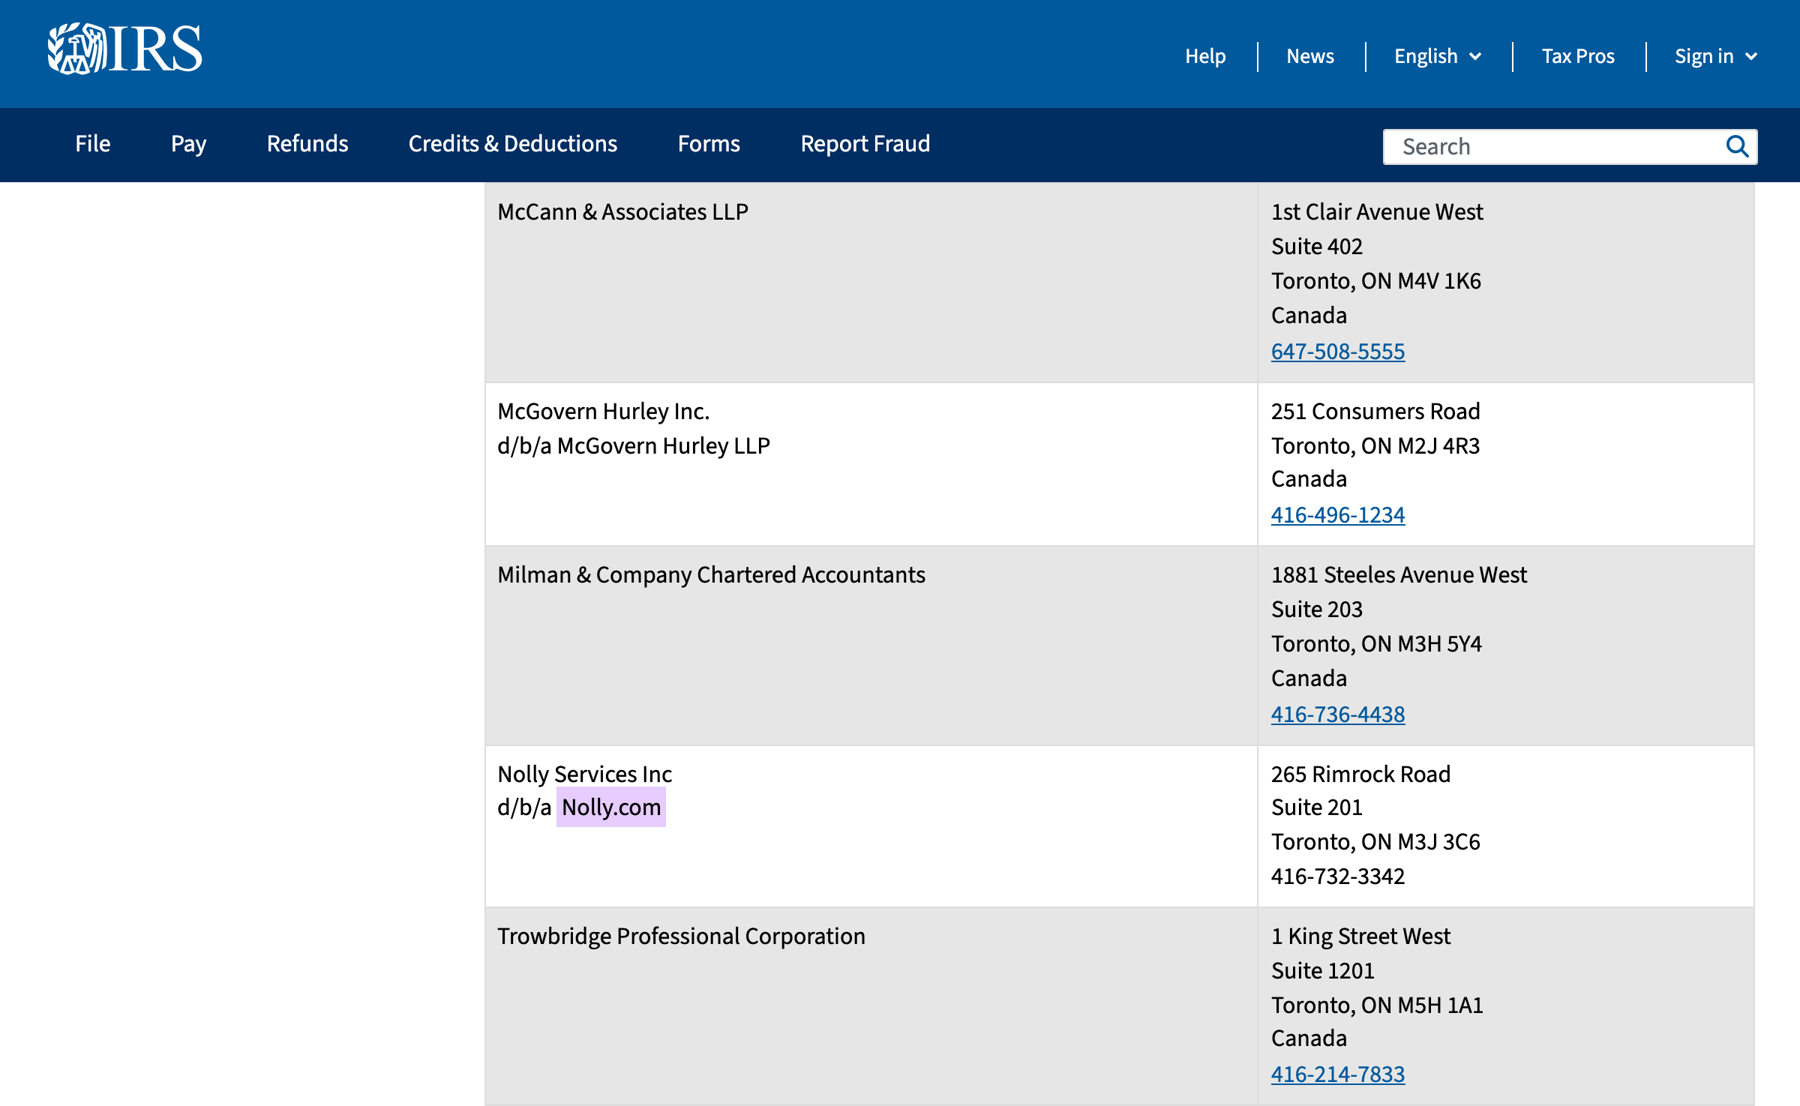Open the Refunds menu
1800x1106 pixels.
[307, 144]
